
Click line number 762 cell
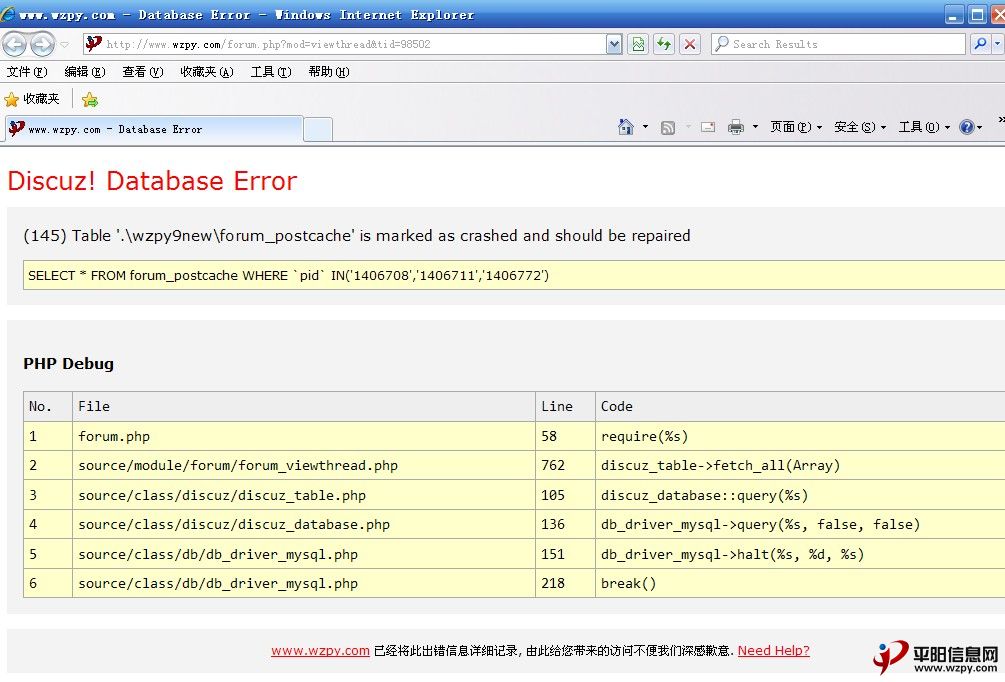pos(565,465)
